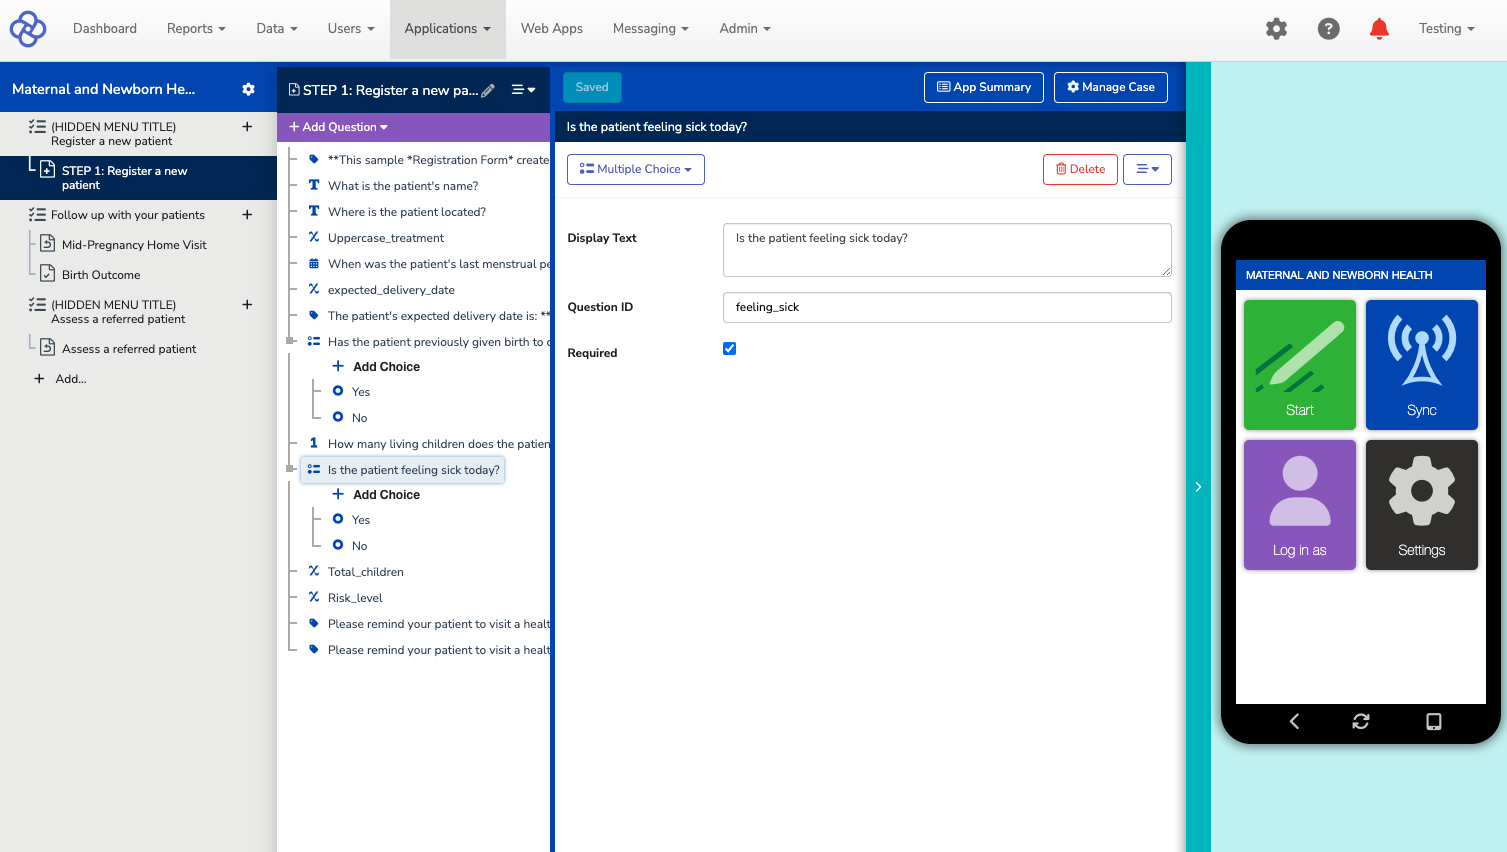Collapse the preview panel with chevron
Viewport: 1507px width, 852px height.
[x=1198, y=487]
